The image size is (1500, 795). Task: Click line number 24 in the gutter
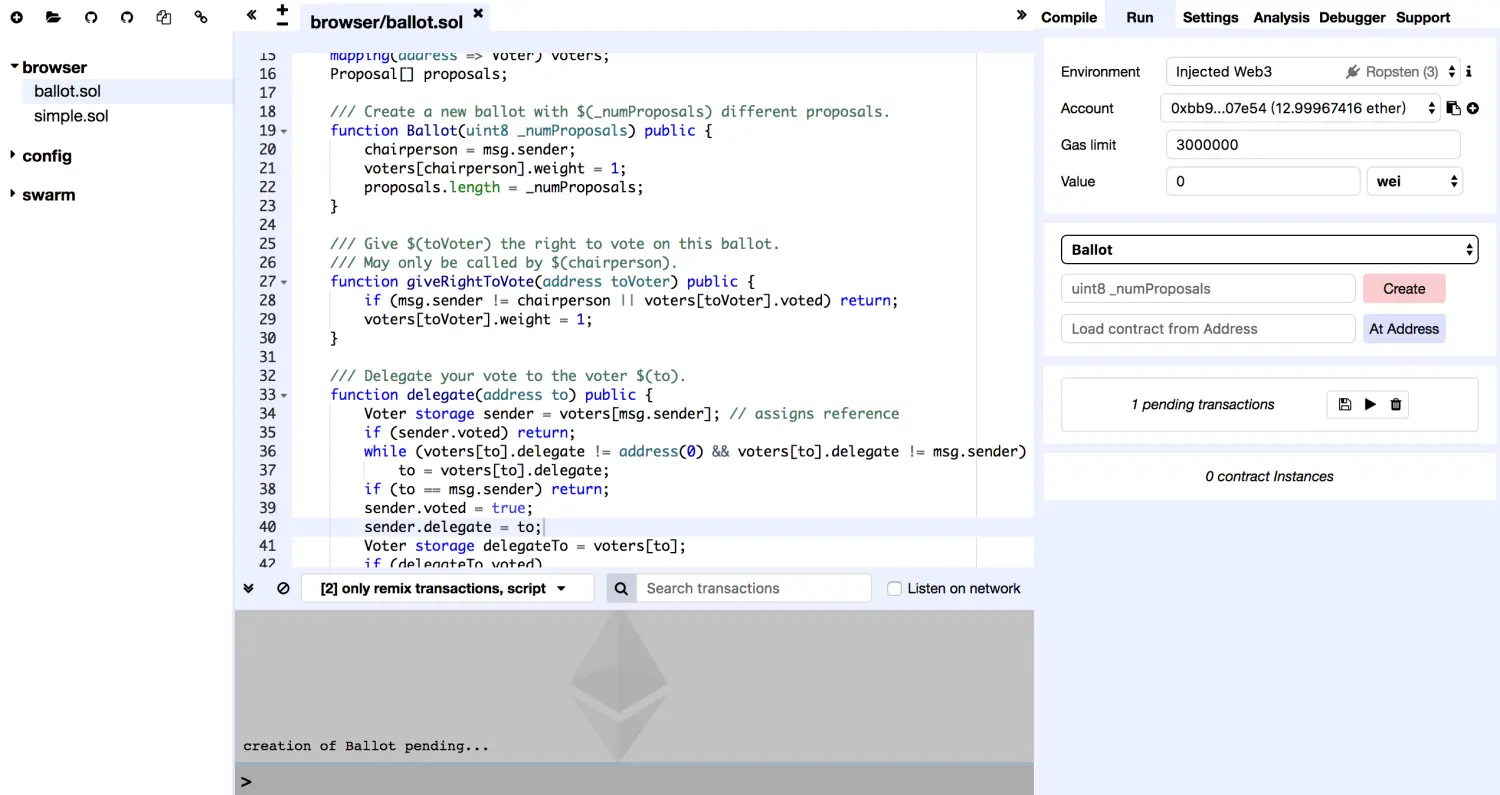[x=267, y=225]
